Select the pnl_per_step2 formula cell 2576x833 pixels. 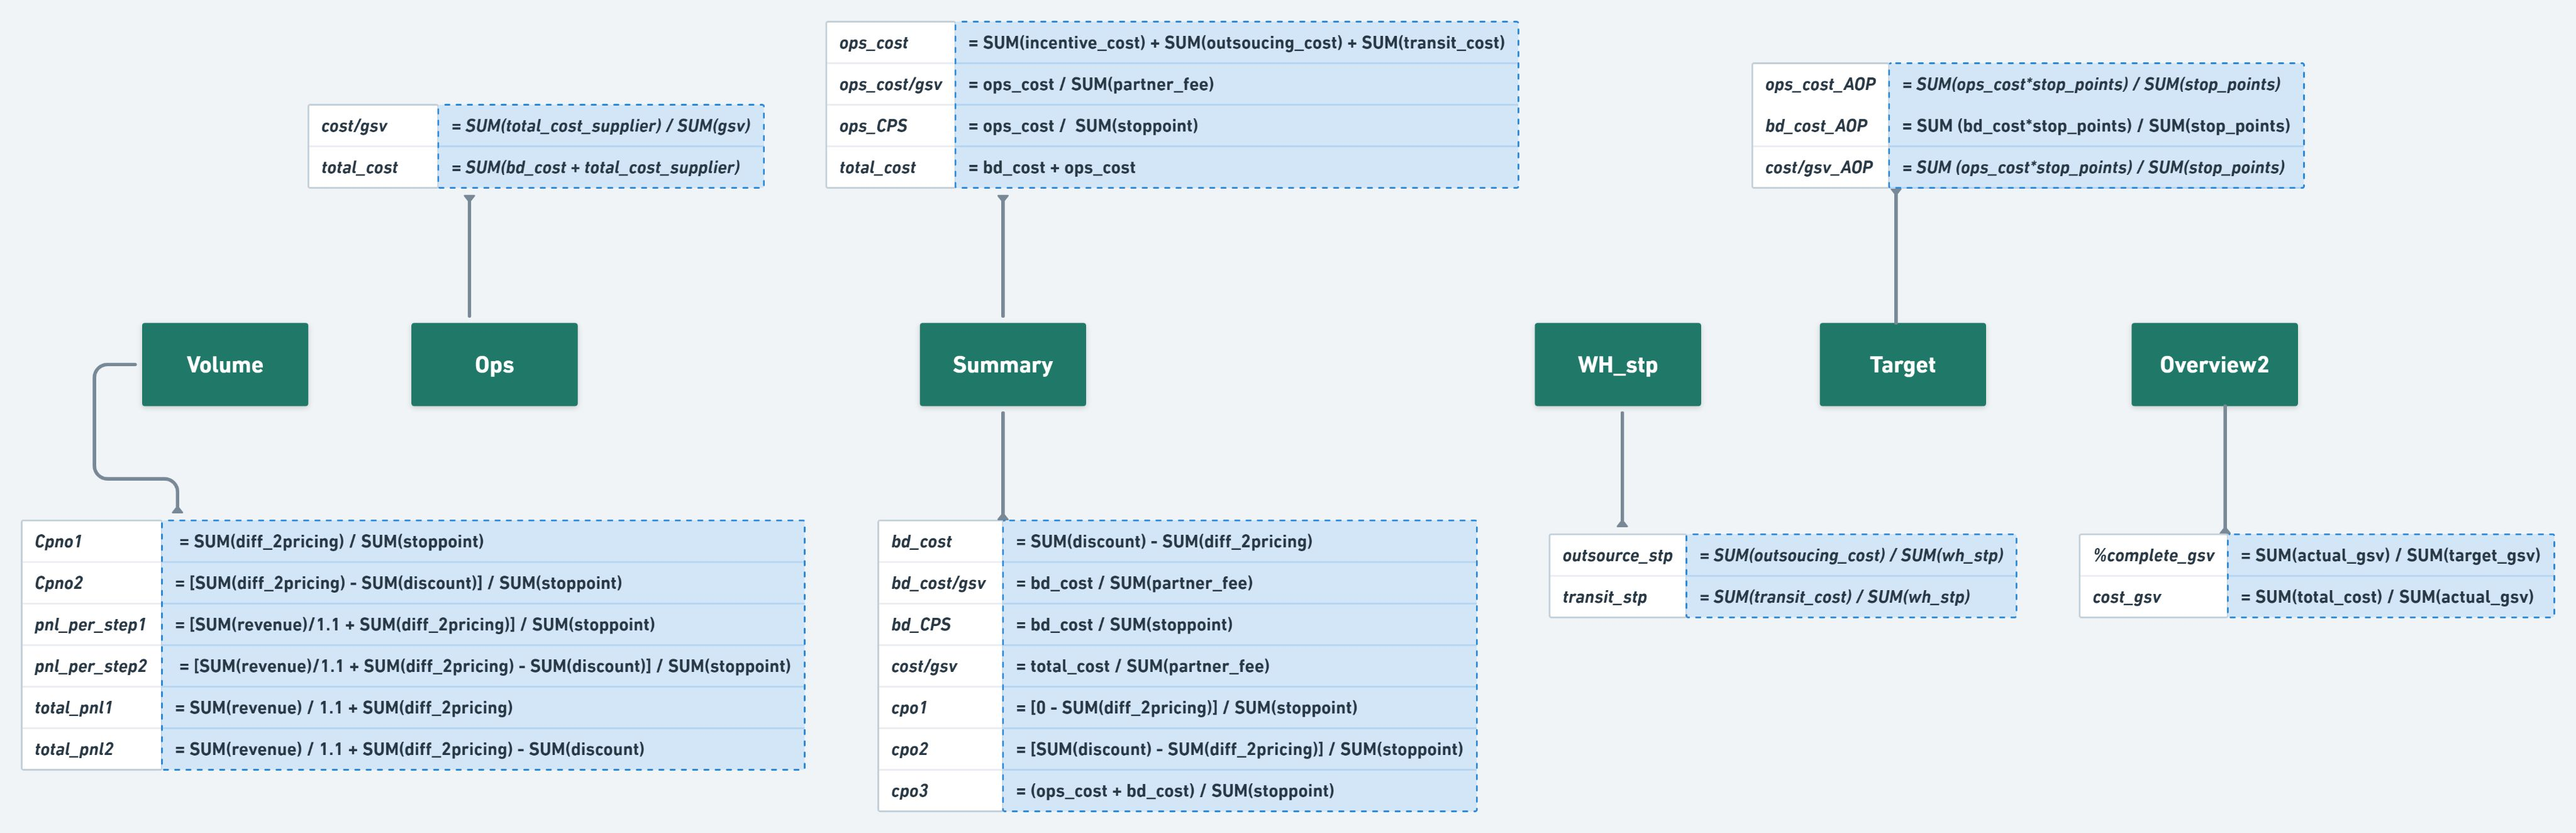pos(484,666)
